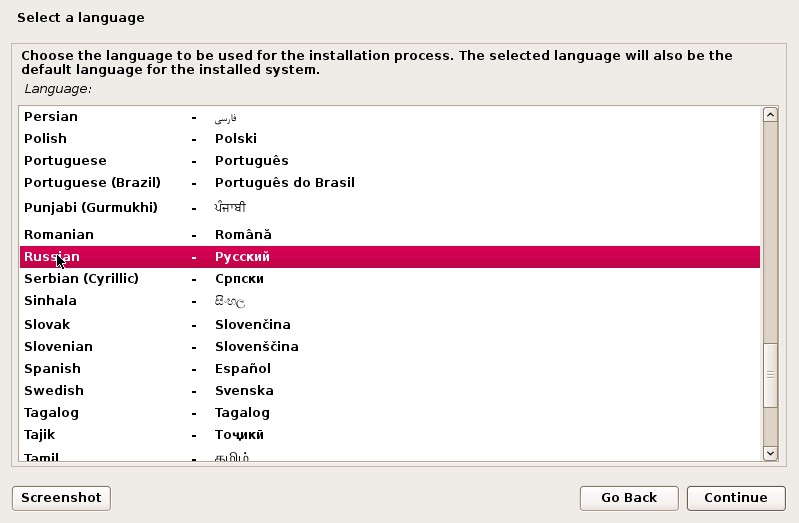The image size is (799, 523).
Task: Select Punjabi (Gurmukhi) language
Action: [x=91, y=208]
